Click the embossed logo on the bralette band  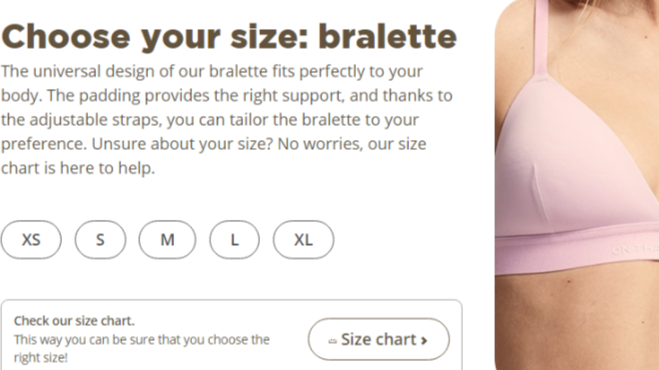635,249
